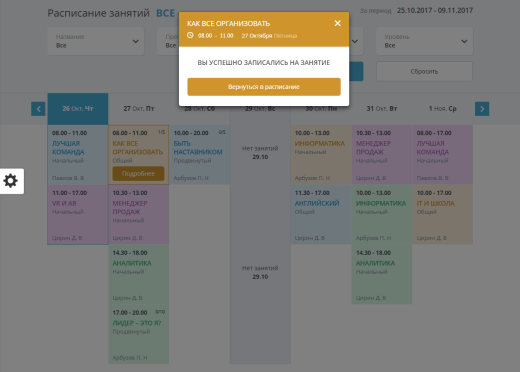Open the Английский lesson card

[321, 215]
